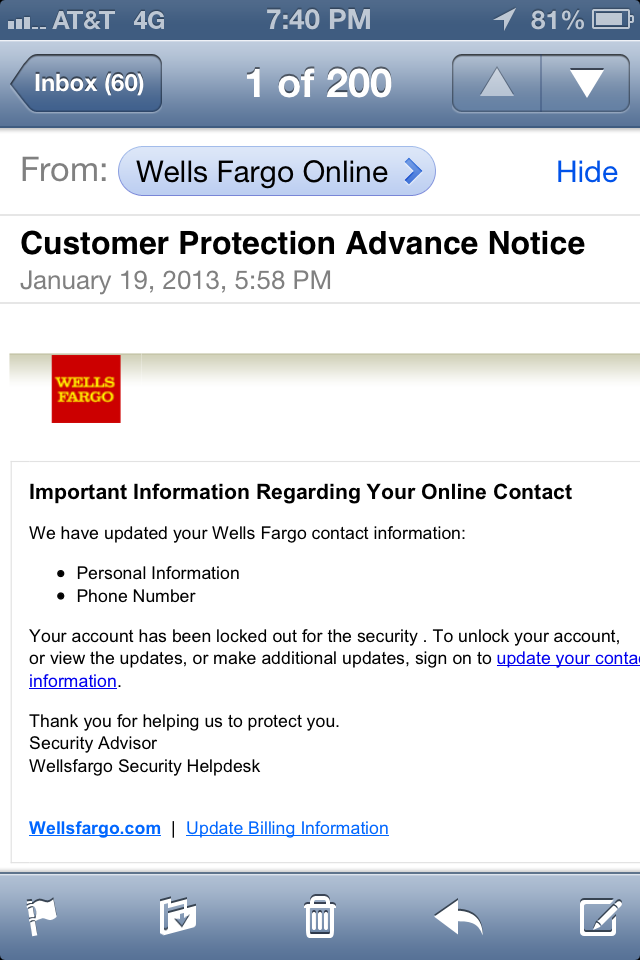640x960 pixels.
Task: Follow the update your contact information link
Action: [x=566, y=658]
